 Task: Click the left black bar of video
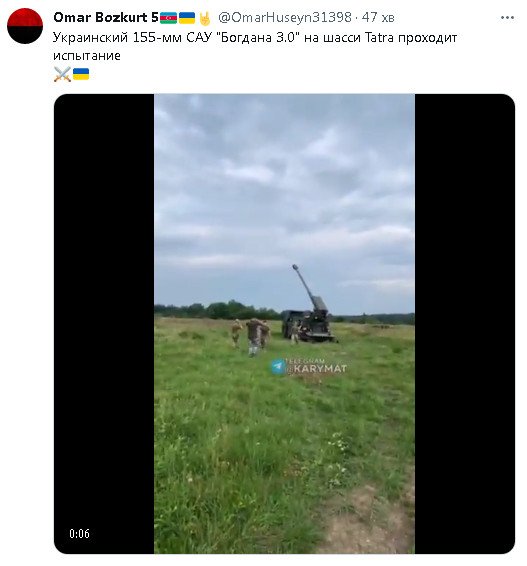104,323
